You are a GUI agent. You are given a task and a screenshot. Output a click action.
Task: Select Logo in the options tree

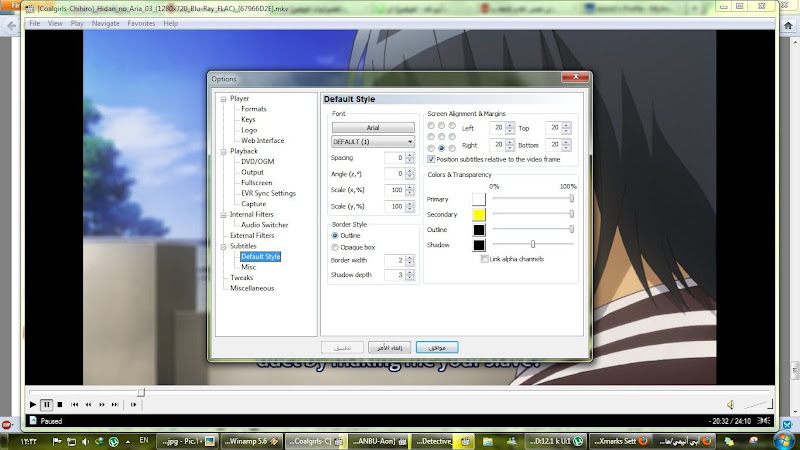coord(249,130)
